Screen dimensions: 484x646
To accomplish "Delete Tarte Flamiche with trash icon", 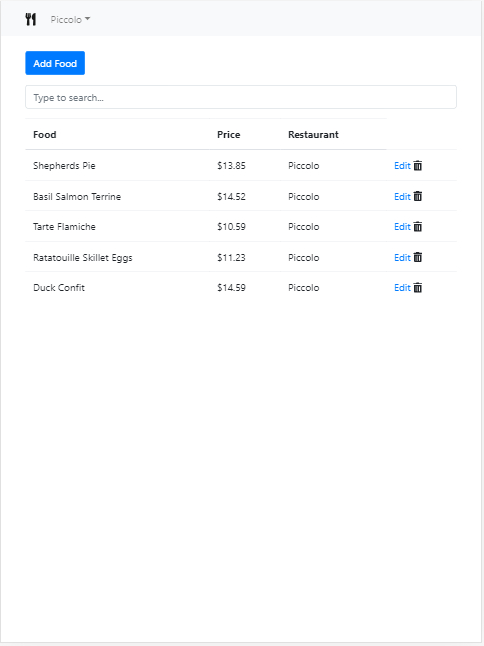I will pos(418,226).
